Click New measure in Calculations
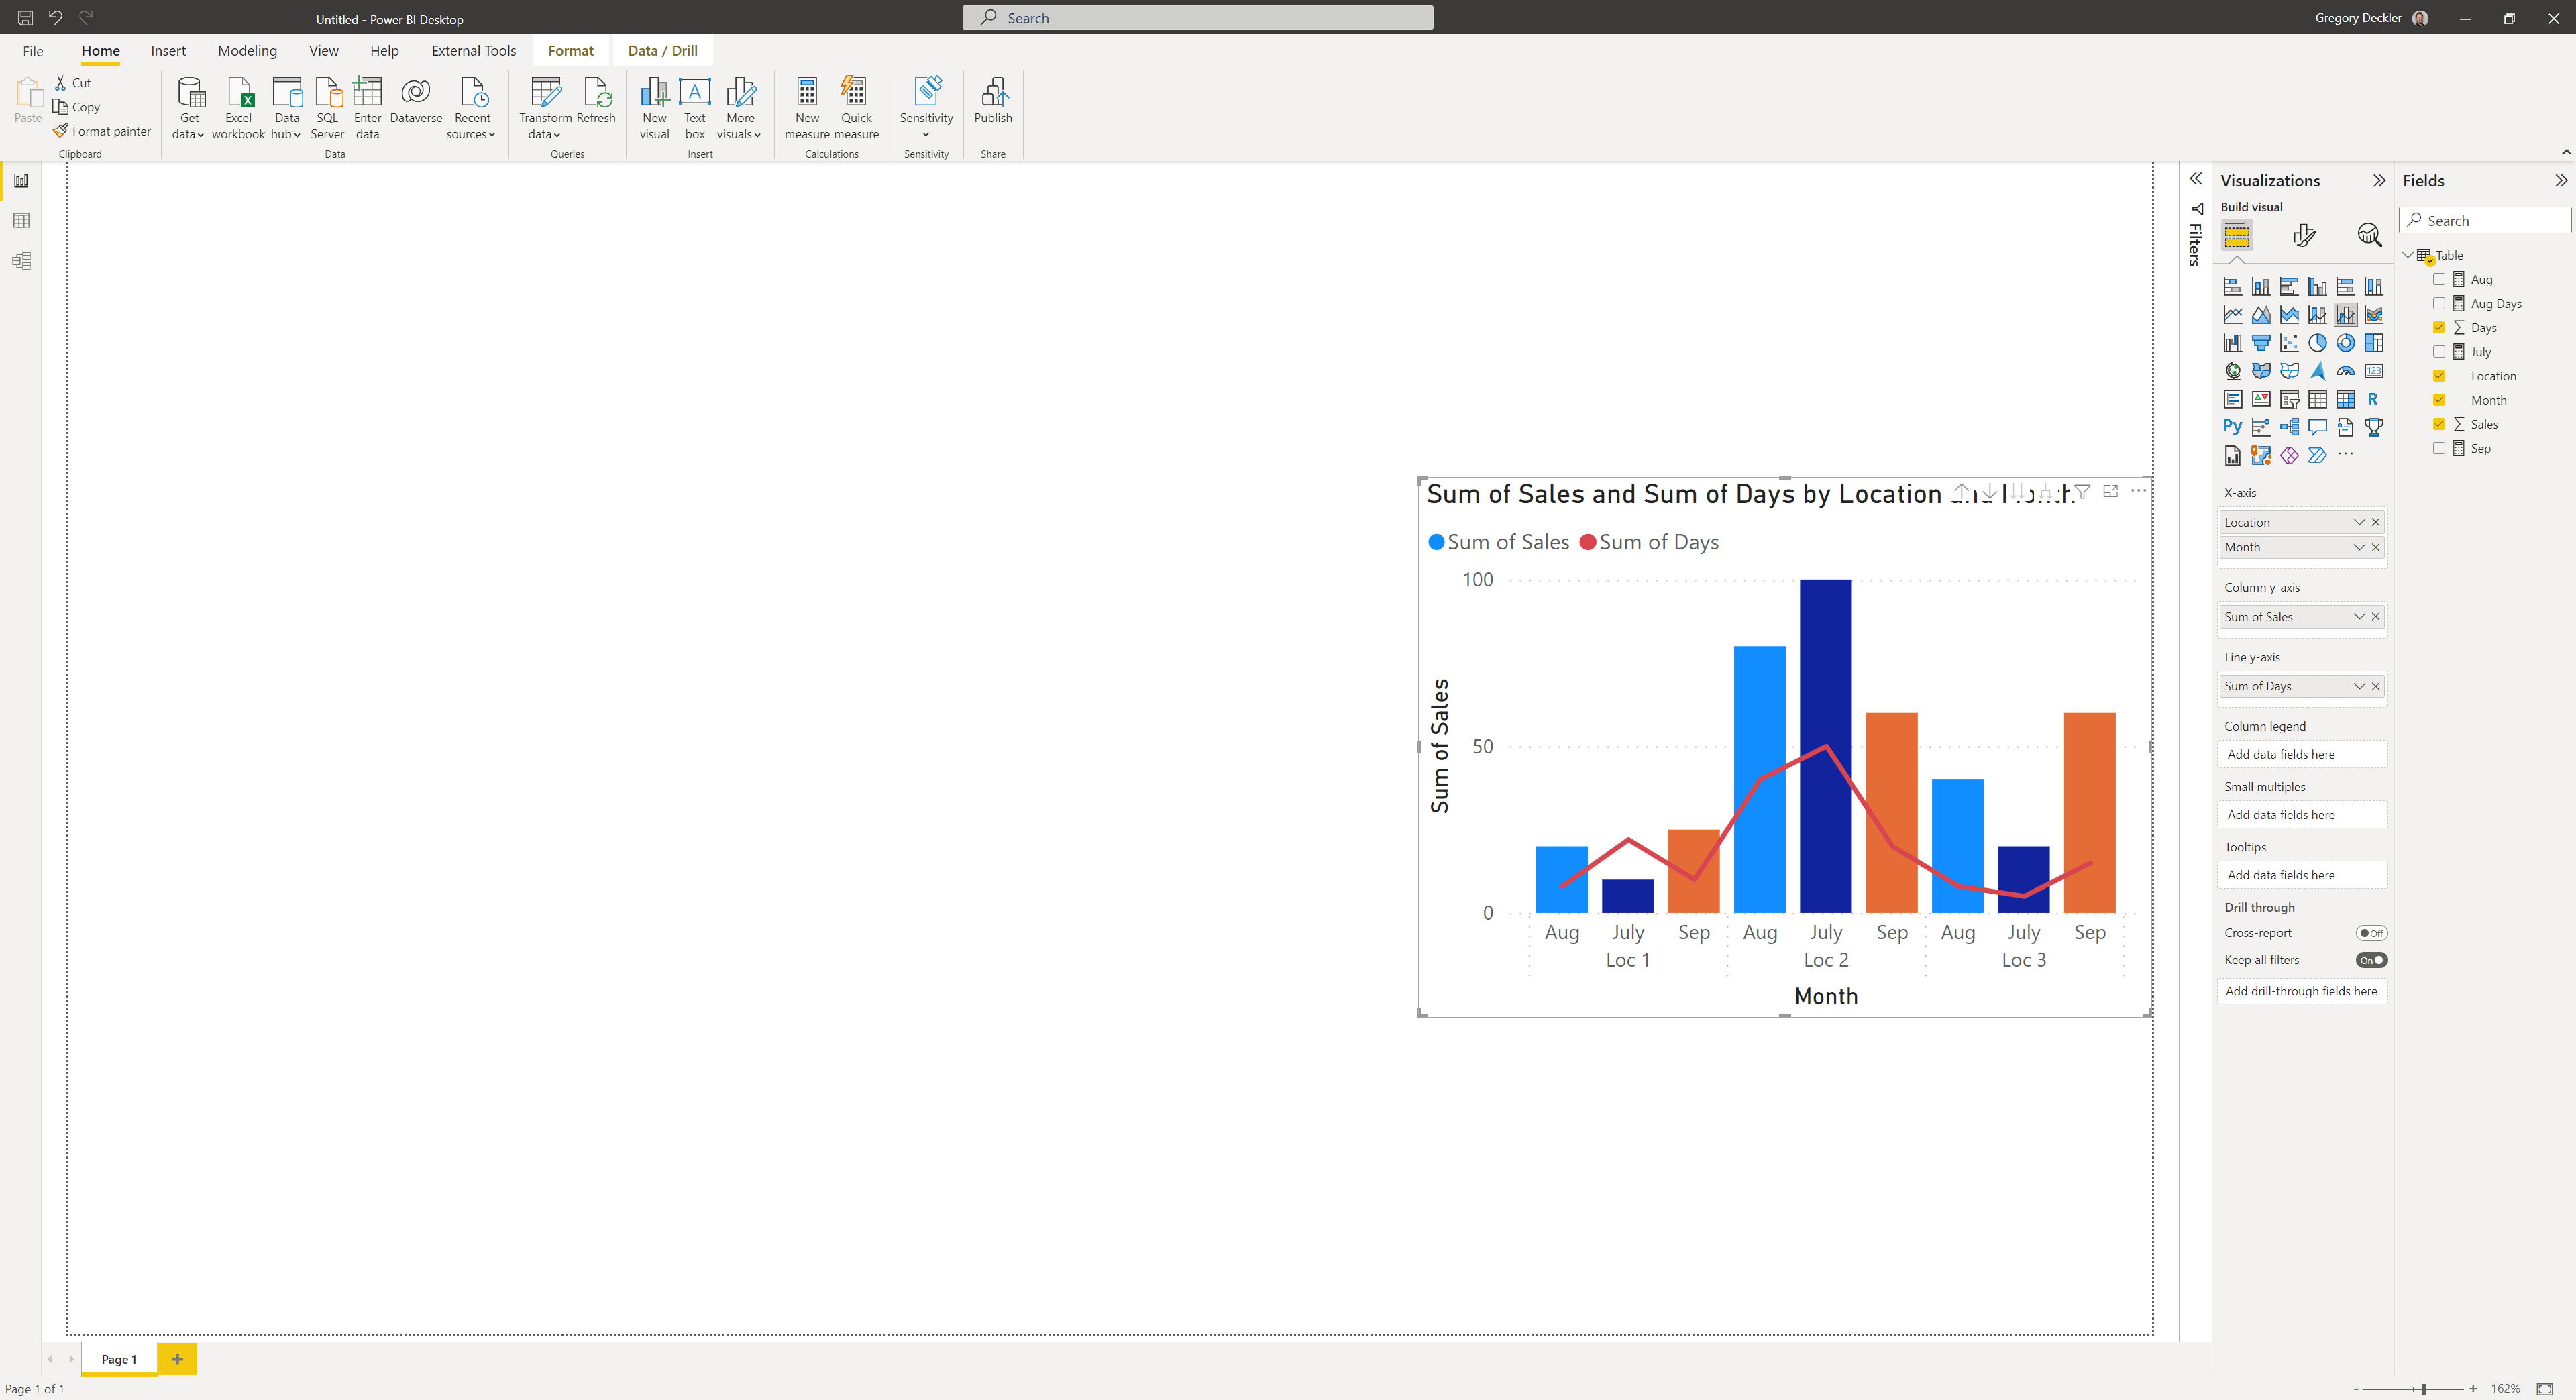This screenshot has width=2576, height=1400. (807, 108)
